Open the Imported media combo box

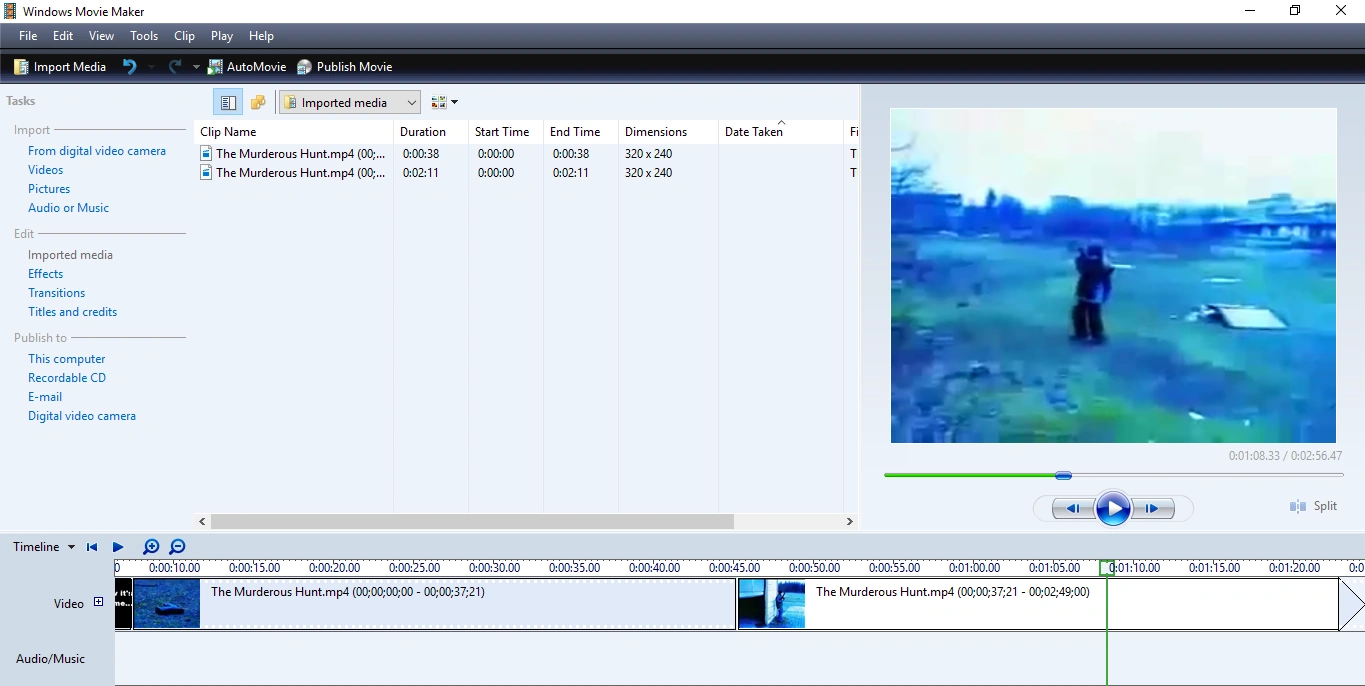click(x=350, y=102)
